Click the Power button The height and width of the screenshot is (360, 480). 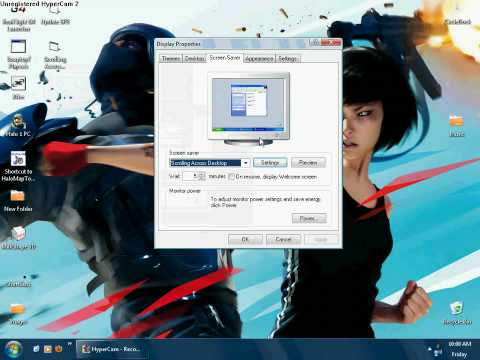click(309, 219)
